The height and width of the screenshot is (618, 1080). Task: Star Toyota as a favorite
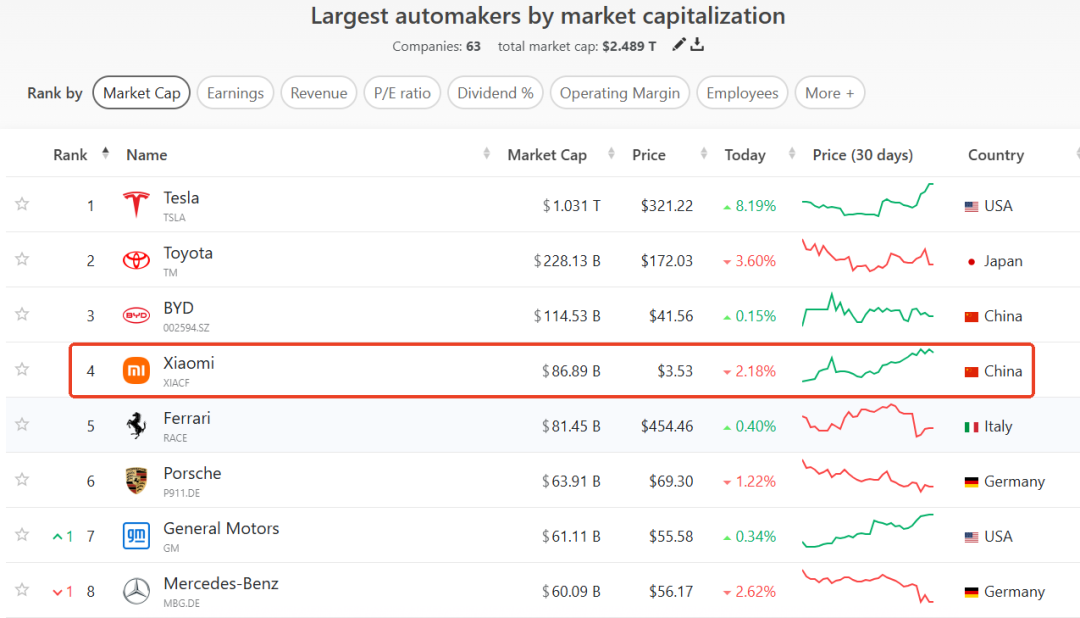(22, 259)
